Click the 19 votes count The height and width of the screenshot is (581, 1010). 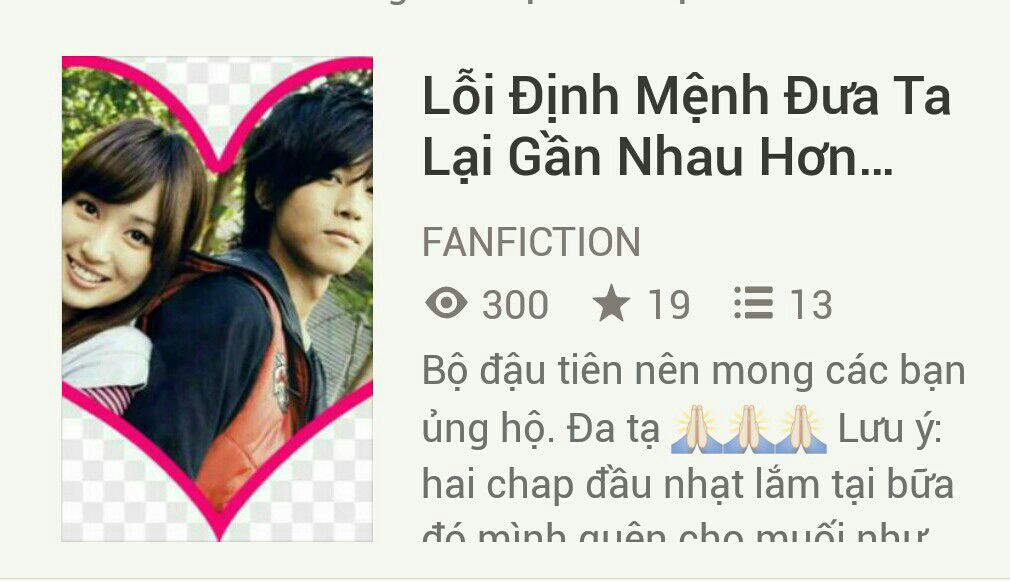(669, 304)
